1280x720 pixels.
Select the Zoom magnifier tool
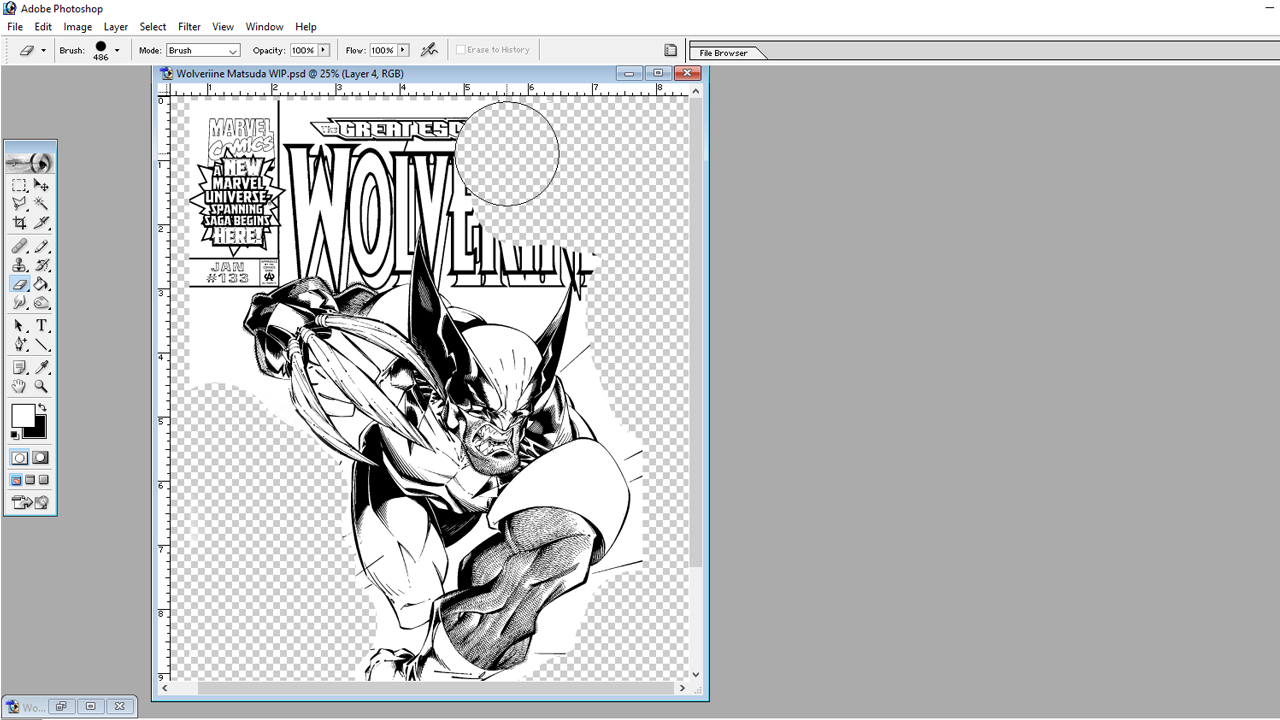pyautogui.click(x=41, y=386)
